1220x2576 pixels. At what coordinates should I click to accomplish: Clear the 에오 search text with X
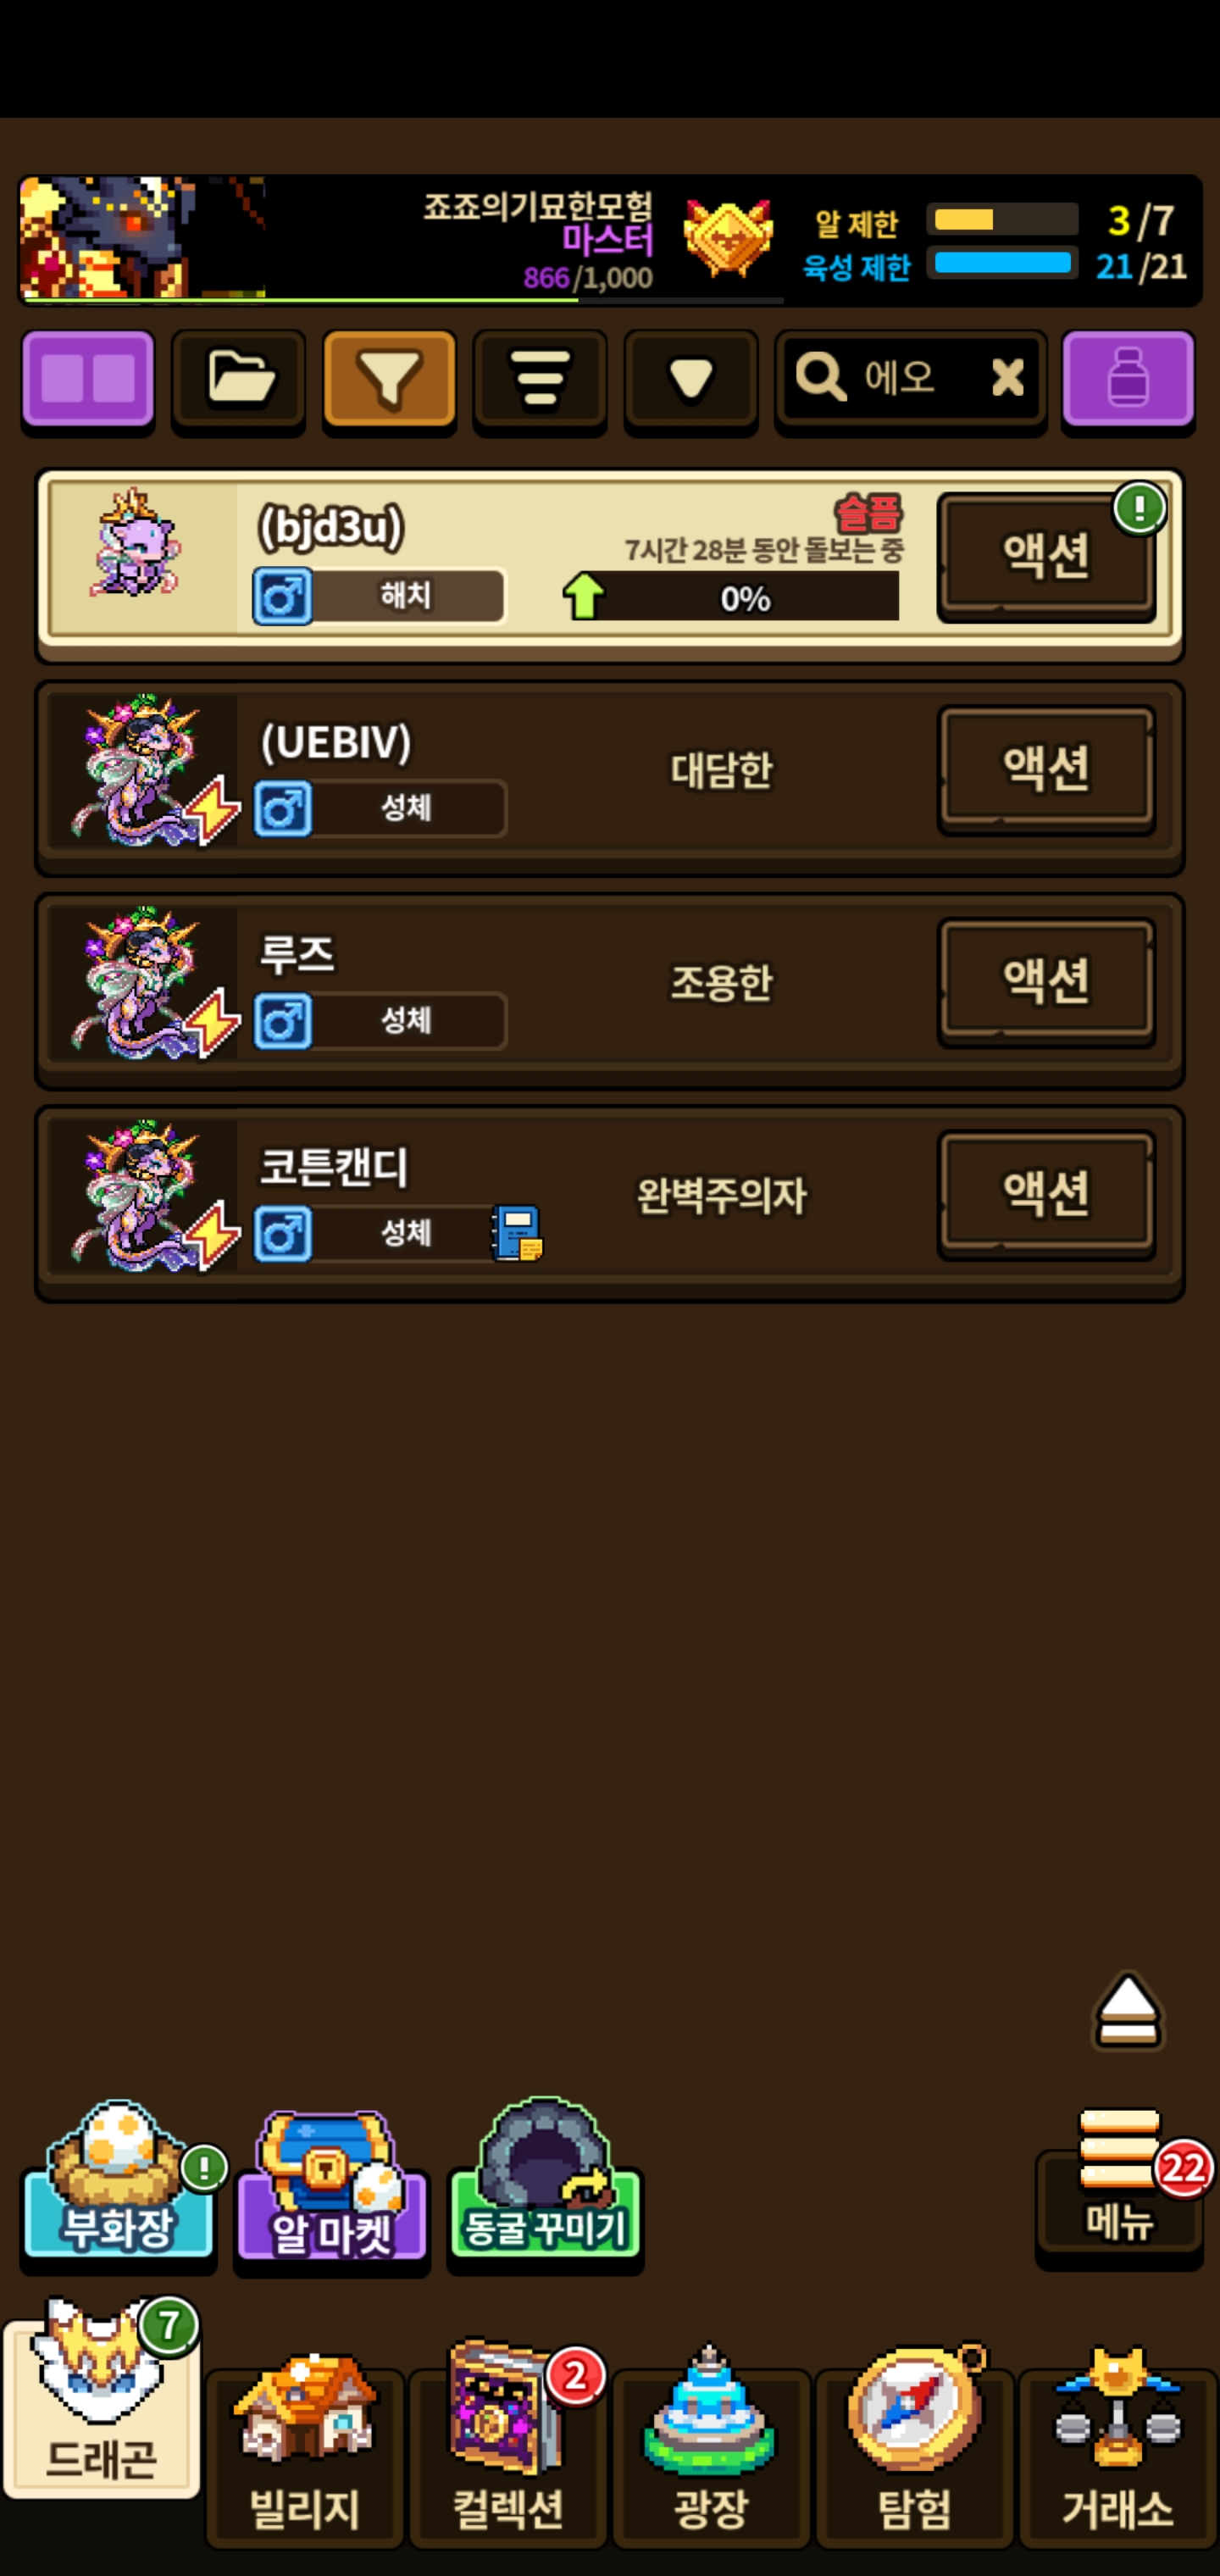coord(1007,378)
